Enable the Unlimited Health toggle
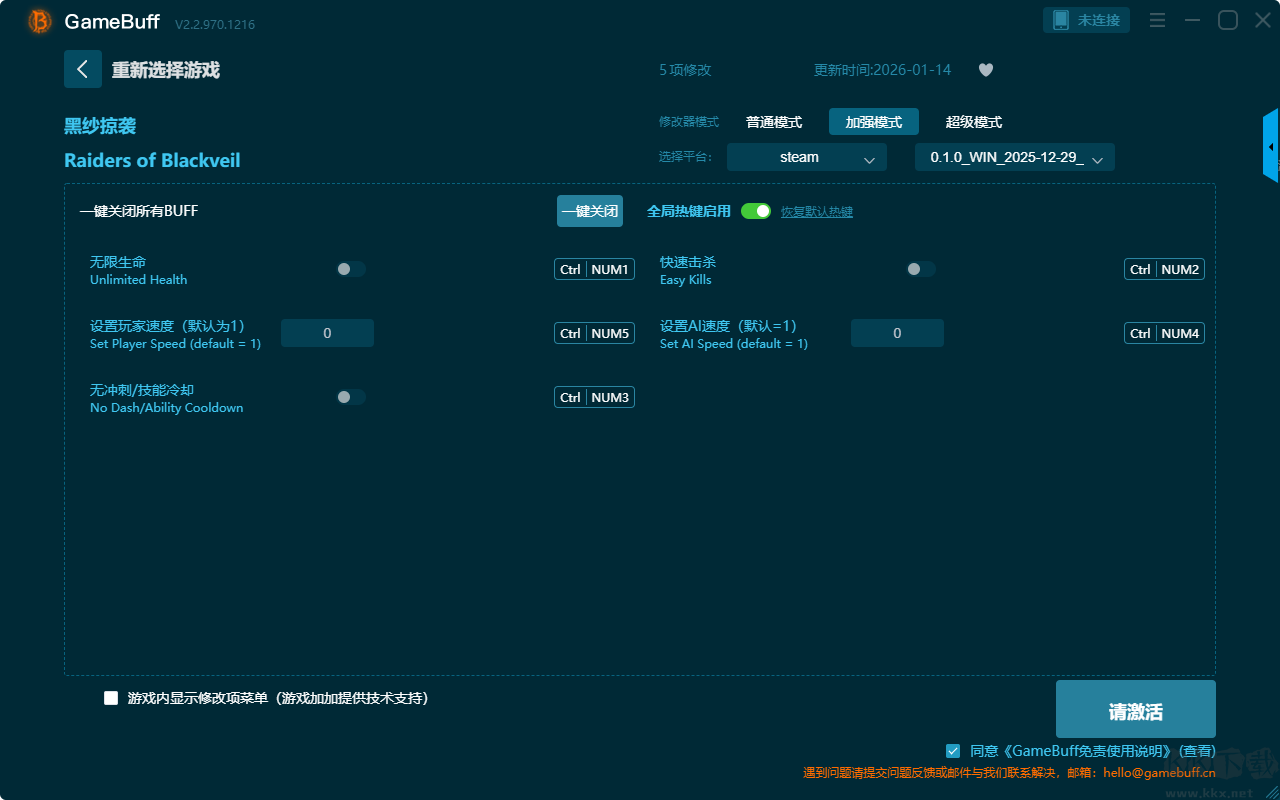 [351, 269]
